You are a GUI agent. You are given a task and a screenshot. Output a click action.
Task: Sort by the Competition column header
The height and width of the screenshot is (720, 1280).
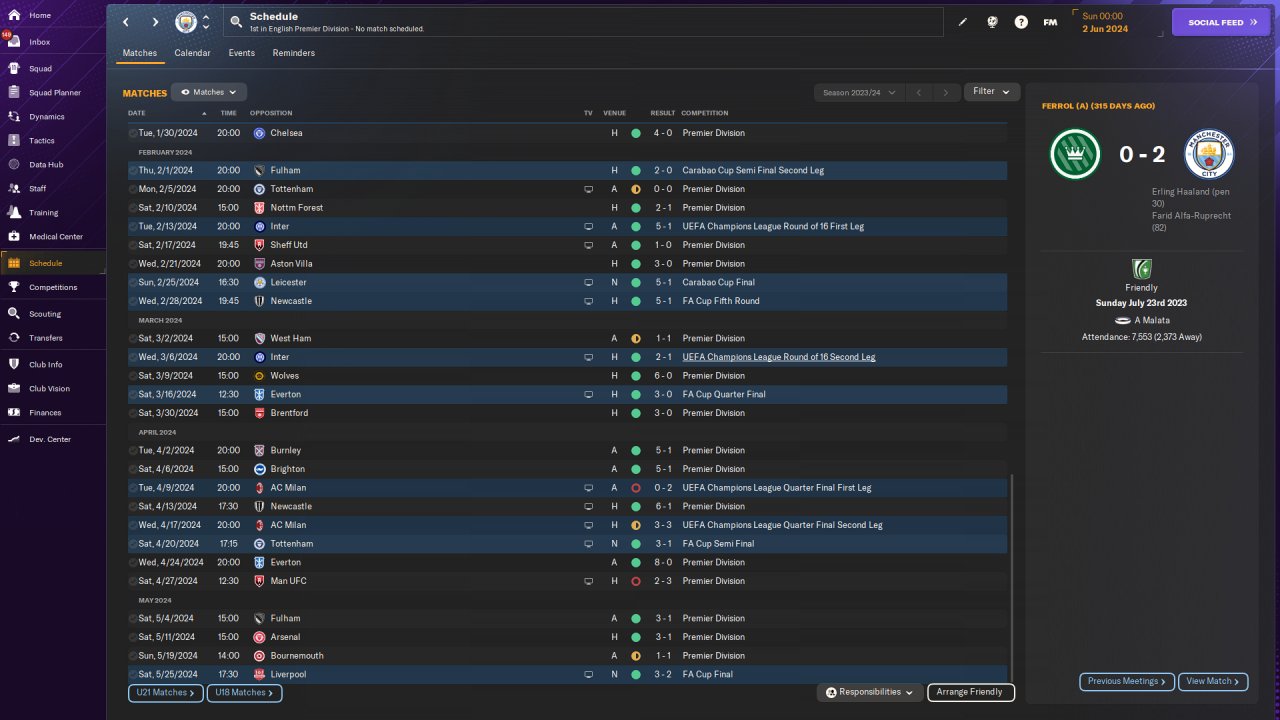705,113
